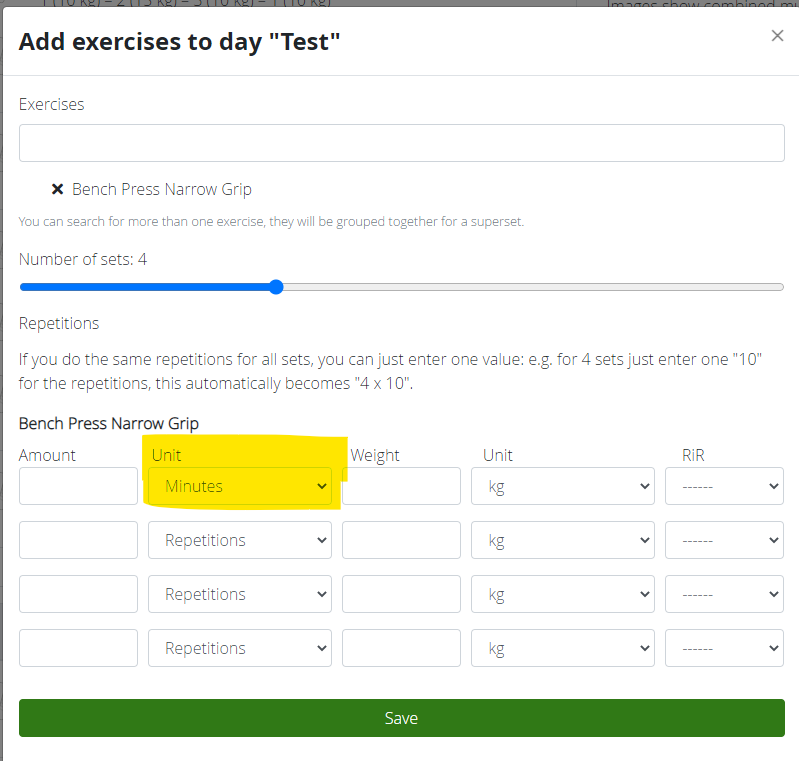Click the Weight column label
This screenshot has height=761, width=799.
(375, 455)
